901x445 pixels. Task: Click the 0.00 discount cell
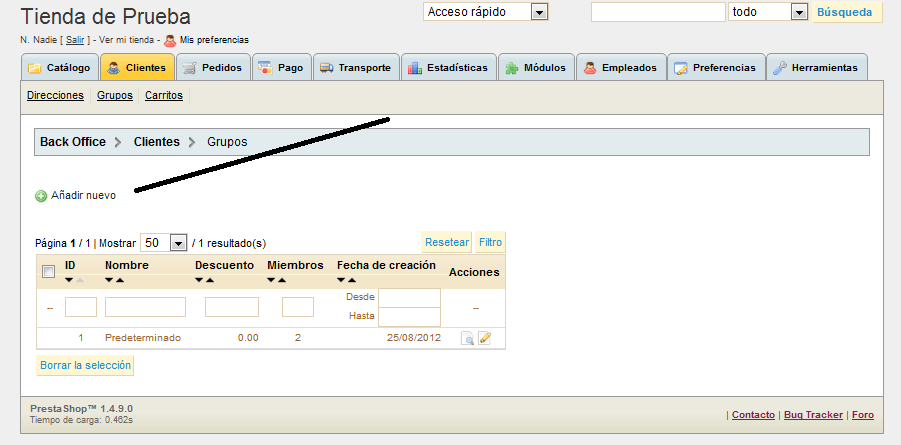tap(248, 338)
